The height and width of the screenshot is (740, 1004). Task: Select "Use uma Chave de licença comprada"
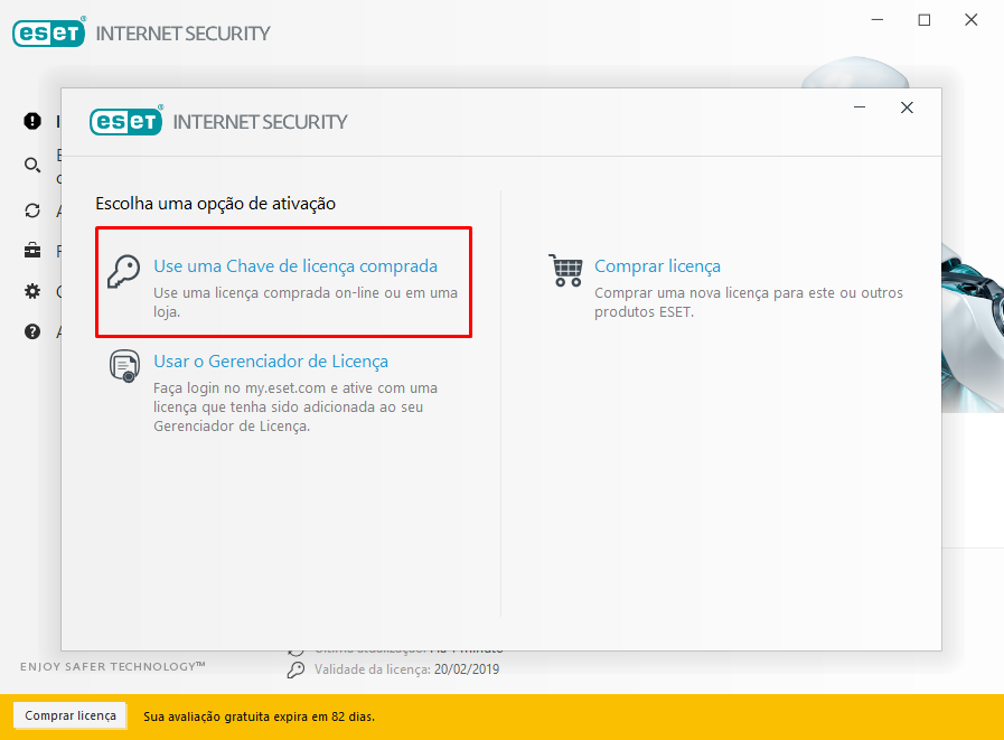coord(295,267)
